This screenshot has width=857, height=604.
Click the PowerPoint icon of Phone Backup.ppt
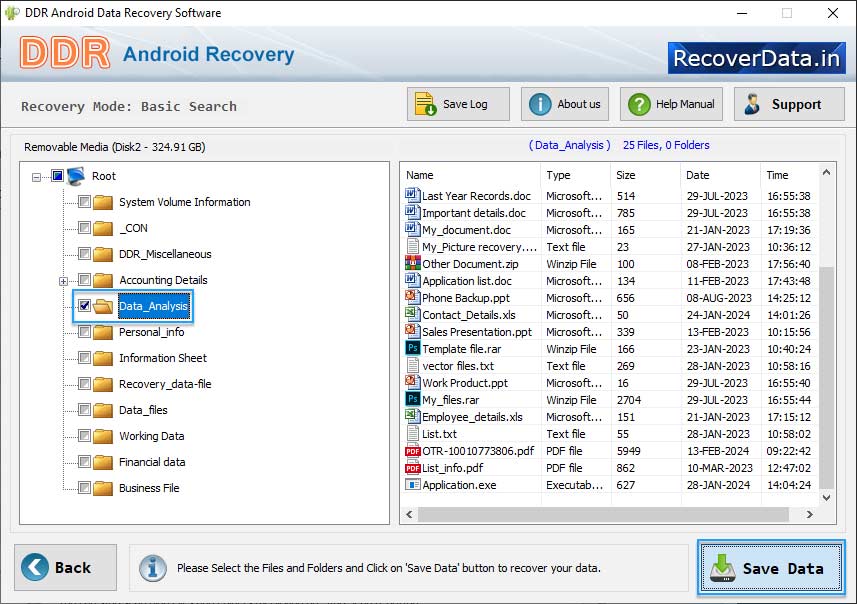(x=412, y=297)
